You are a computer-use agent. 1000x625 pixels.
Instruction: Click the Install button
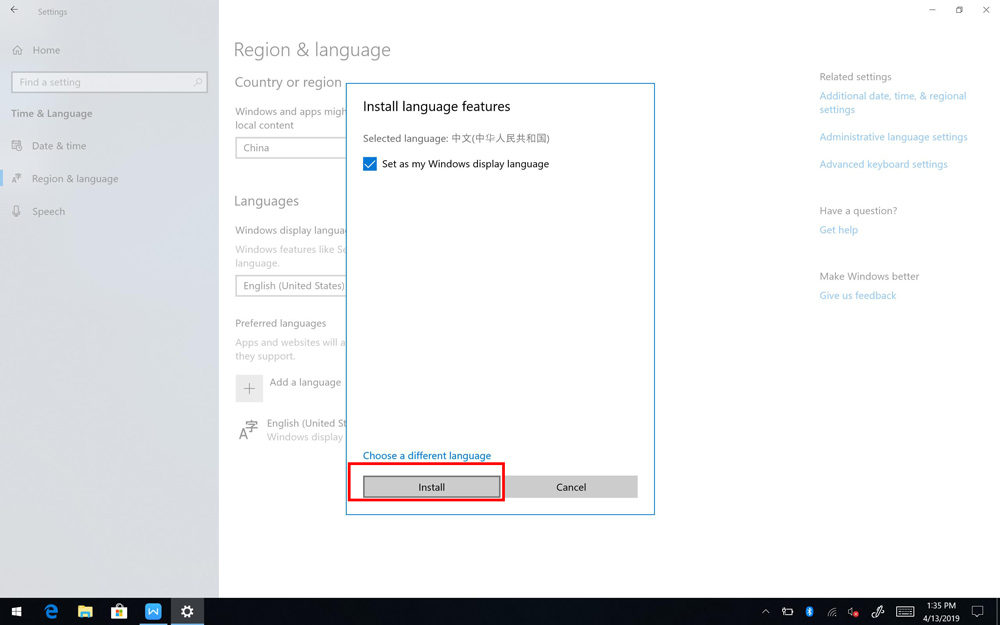[x=431, y=487]
